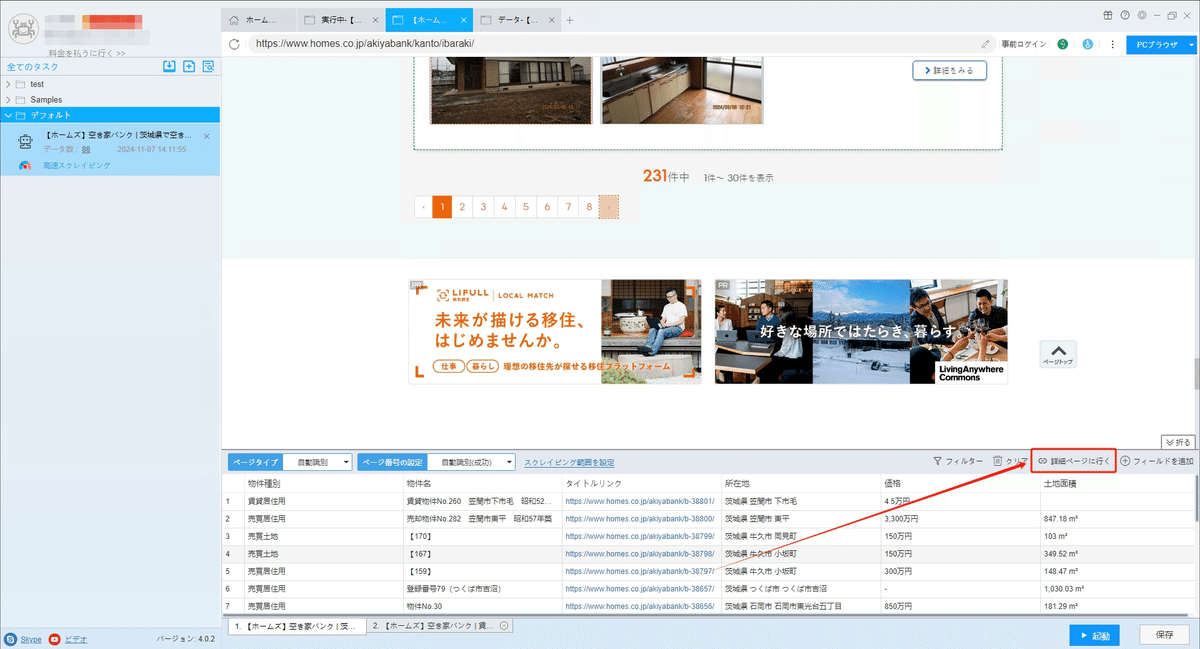Expand the test folder
1200x649 pixels.
(8, 84)
